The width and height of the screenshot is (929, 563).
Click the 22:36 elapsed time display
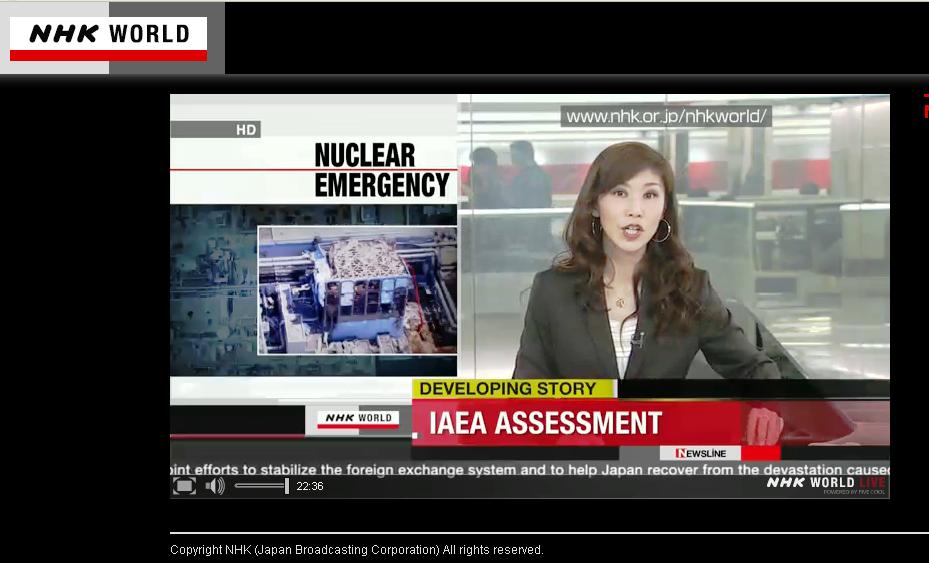pos(310,486)
